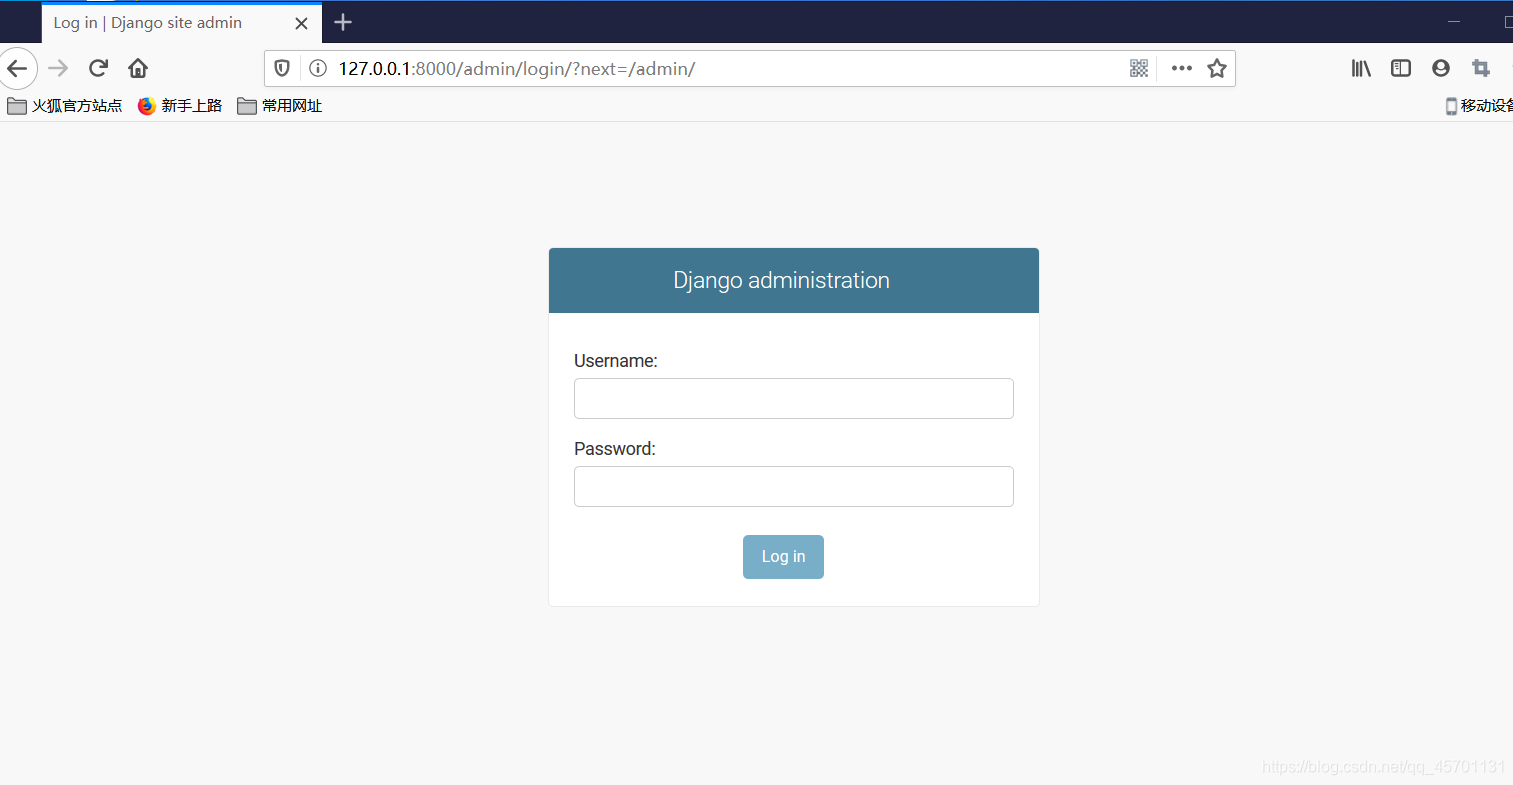This screenshot has height=785, width=1513.
Task: Show site information icon in address bar
Action: point(318,68)
